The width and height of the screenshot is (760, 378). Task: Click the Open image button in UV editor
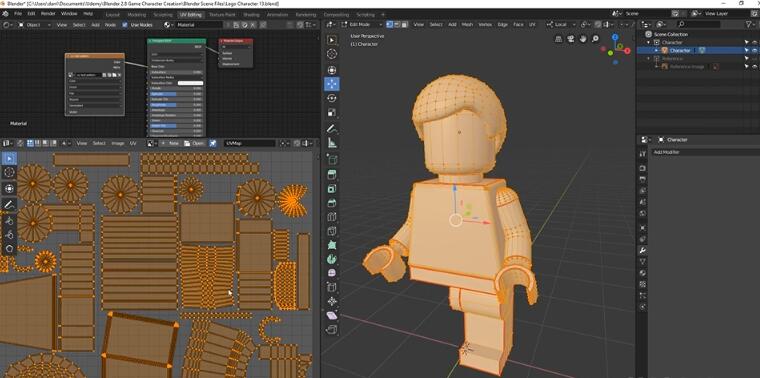click(x=195, y=143)
